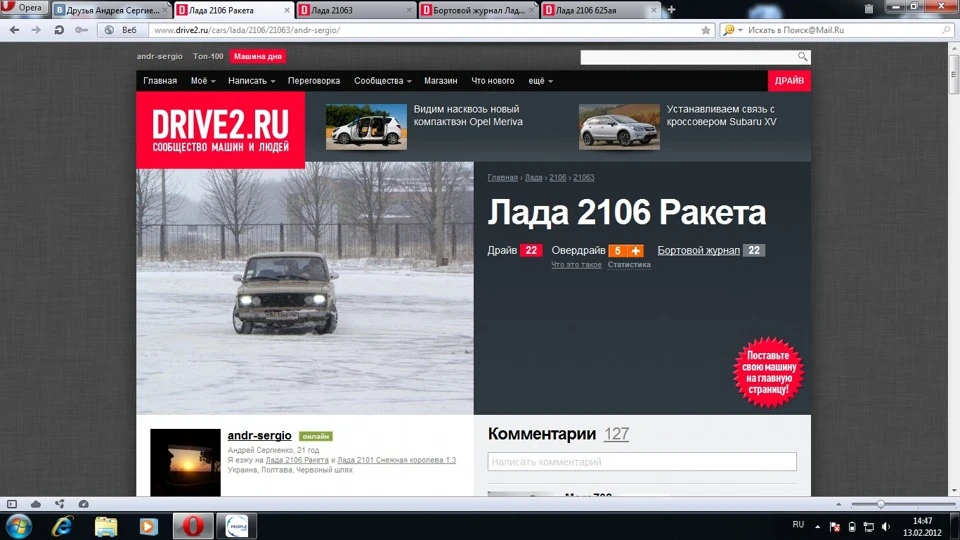Open the search engine selector dropdown
Viewport: 960px width, 540px height.
click(732, 30)
